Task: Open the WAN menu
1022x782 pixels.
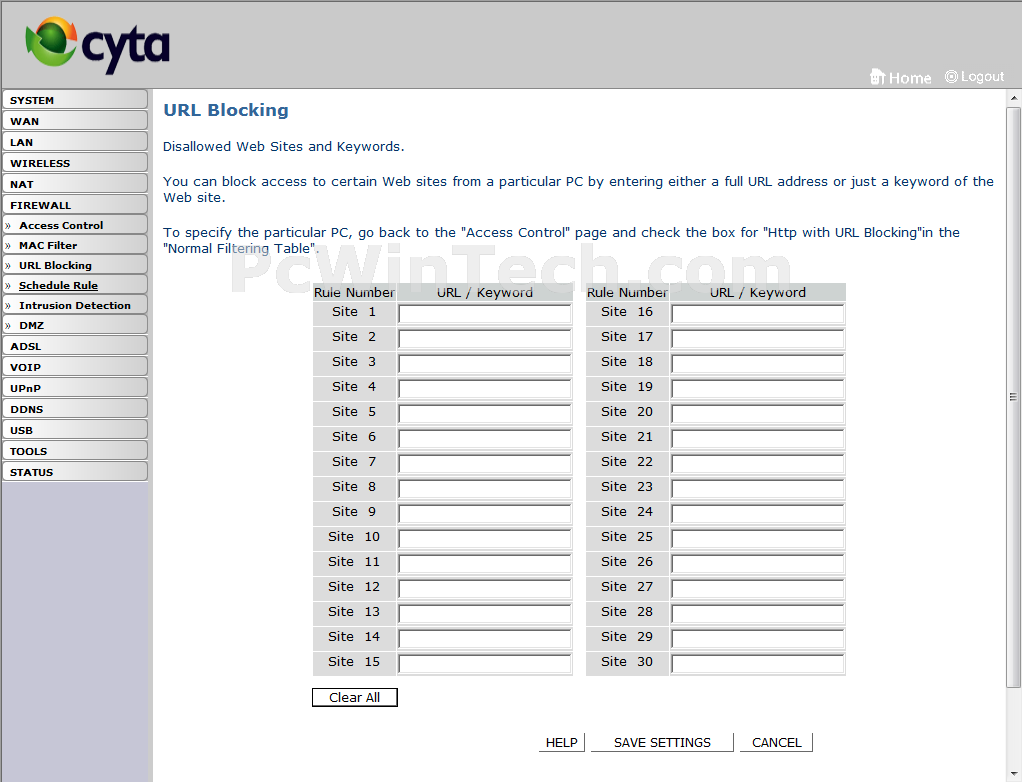Action: tap(75, 121)
